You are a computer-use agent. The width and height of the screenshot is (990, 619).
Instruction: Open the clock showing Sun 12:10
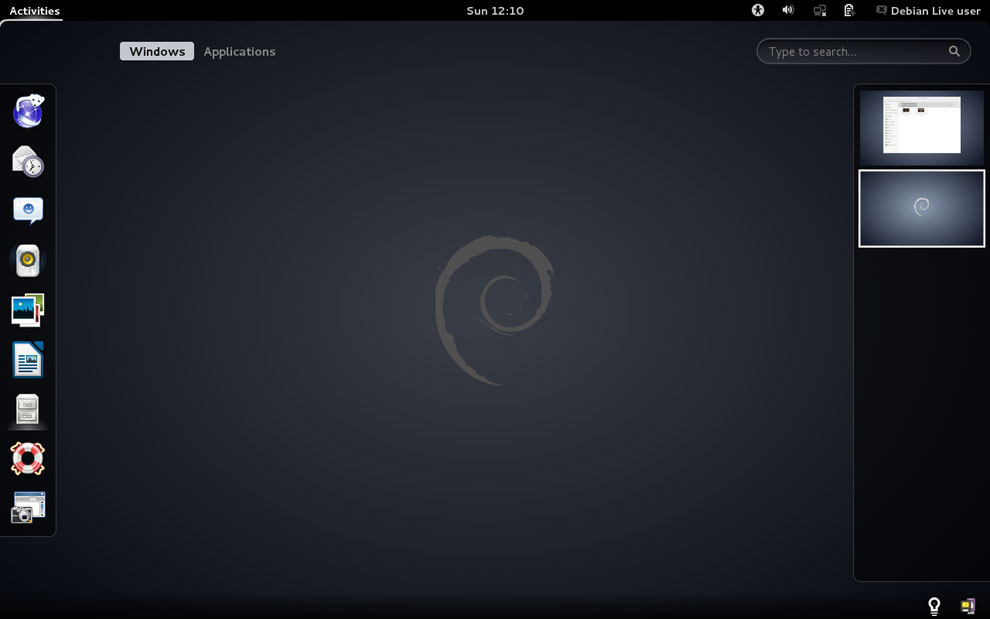[x=495, y=10]
